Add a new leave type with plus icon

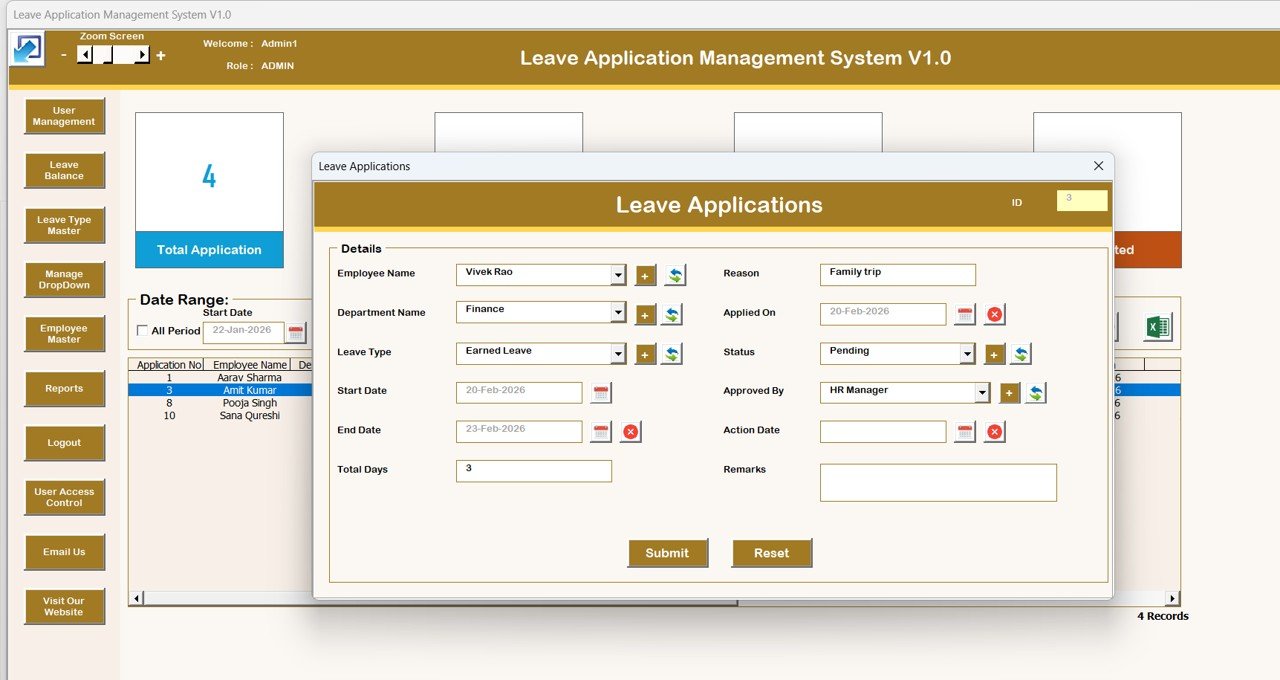pyautogui.click(x=645, y=353)
